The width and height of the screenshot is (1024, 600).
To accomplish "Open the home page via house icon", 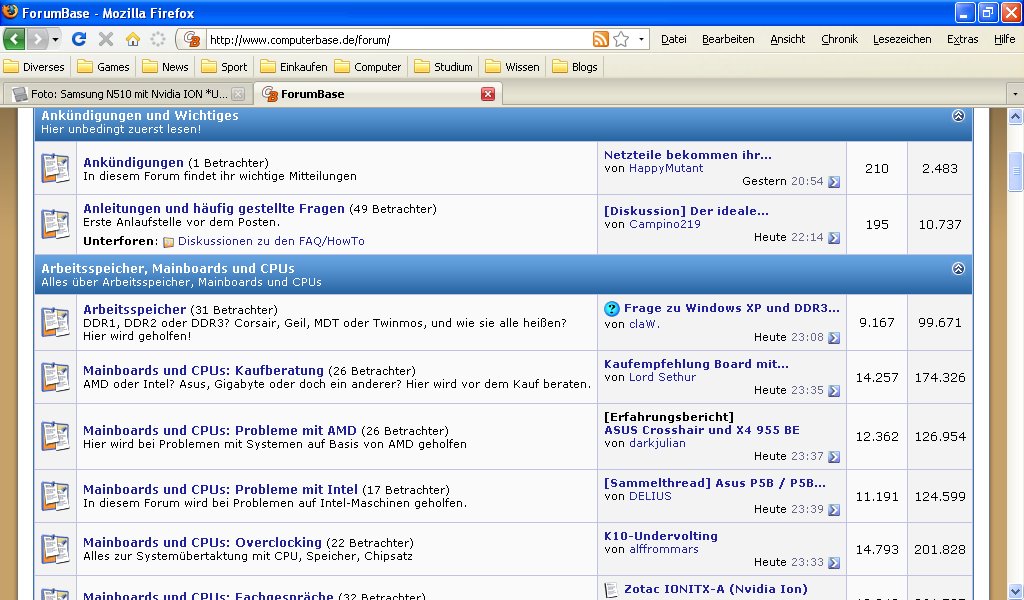I will click(x=133, y=39).
